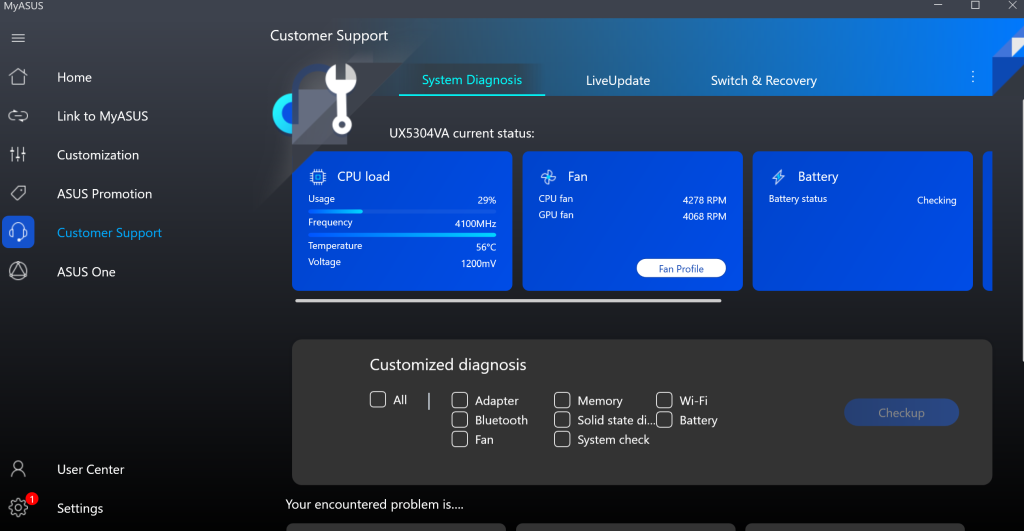Check the All diagnosis checkbox
The width and height of the screenshot is (1024, 531).
click(378, 400)
